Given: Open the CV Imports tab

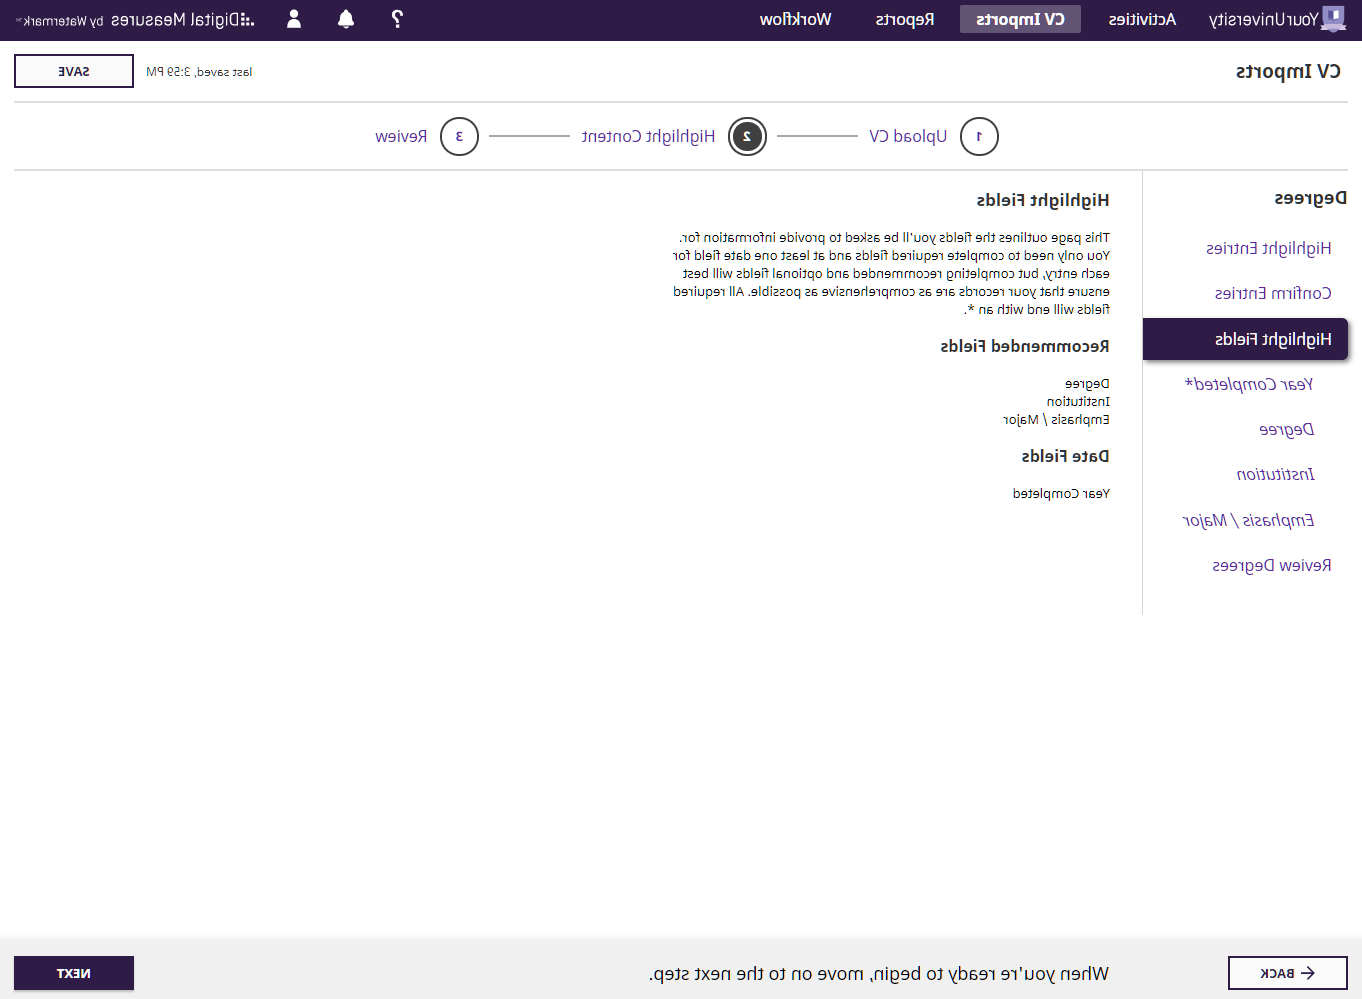Looking at the screenshot, I should (1020, 19).
